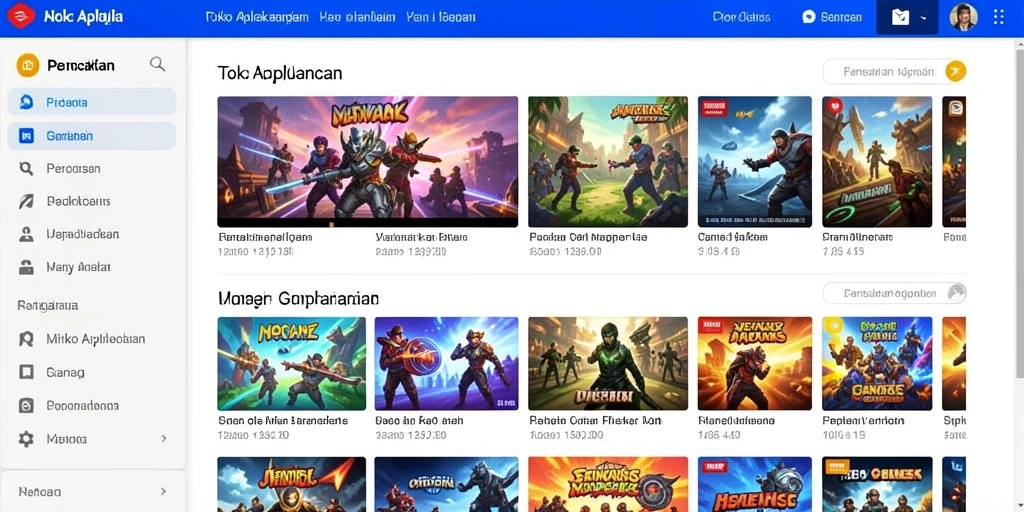This screenshot has width=1024, height=512.
Task: Open the Rlaneoleainoao game thumbnail
Action: (x=755, y=363)
